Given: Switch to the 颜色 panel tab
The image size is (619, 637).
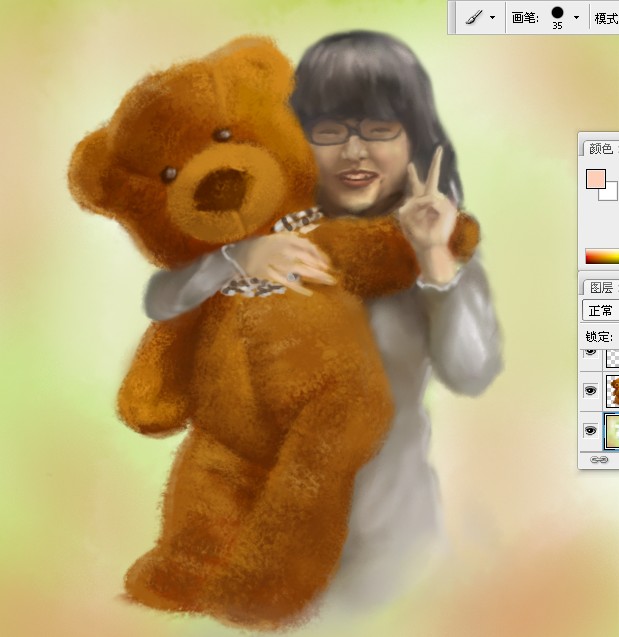Looking at the screenshot, I should coord(601,148).
